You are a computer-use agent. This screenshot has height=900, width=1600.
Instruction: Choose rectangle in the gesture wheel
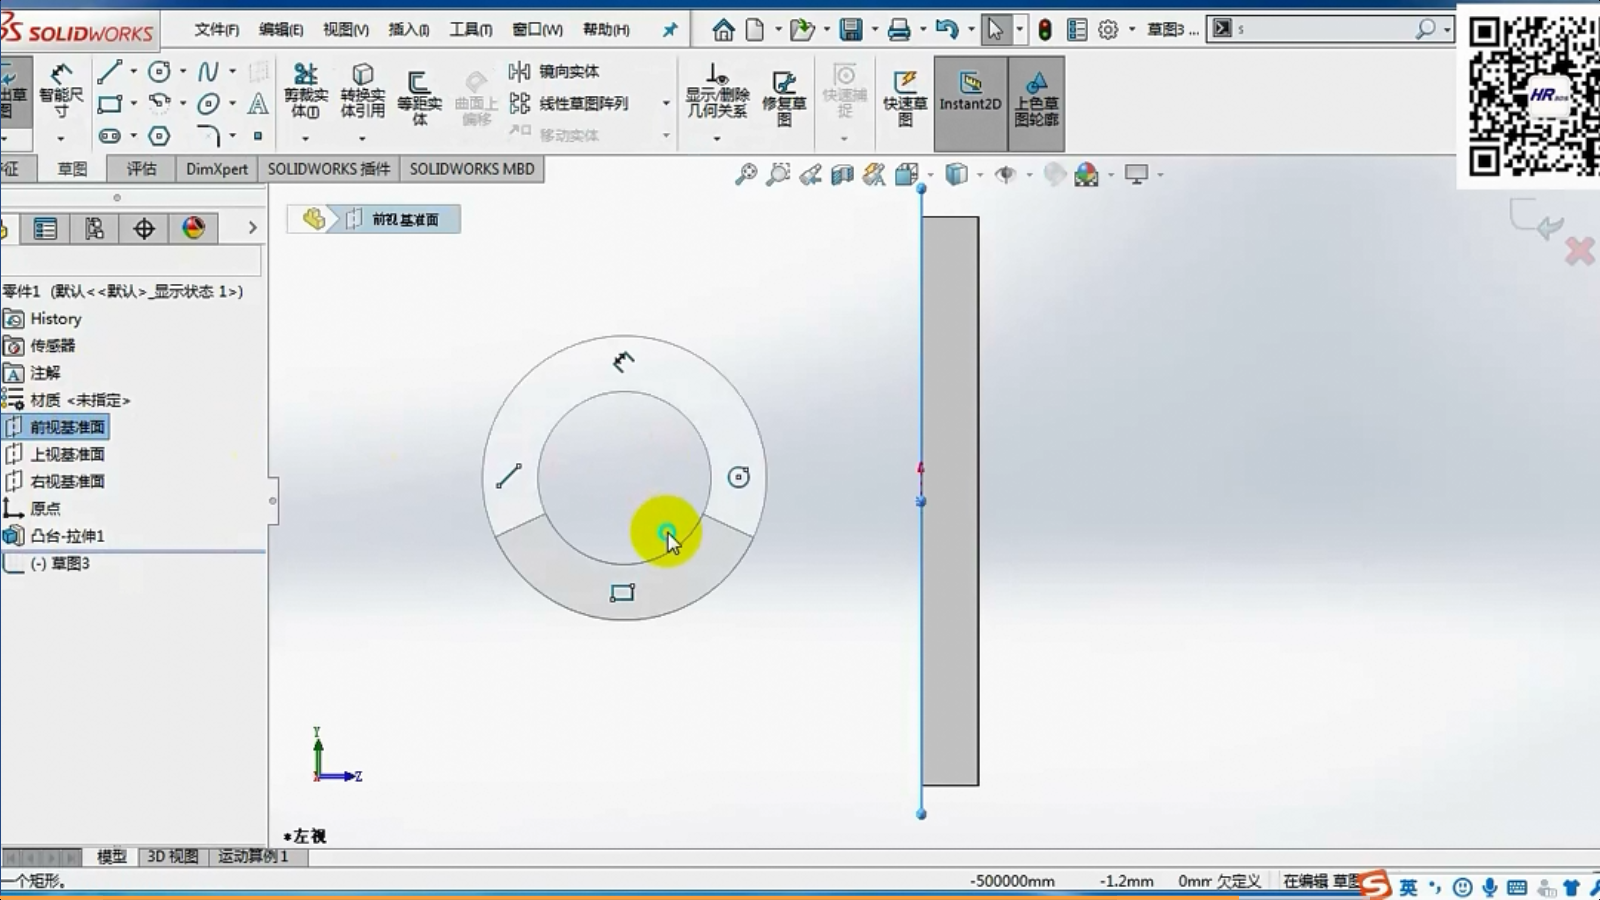coord(622,593)
